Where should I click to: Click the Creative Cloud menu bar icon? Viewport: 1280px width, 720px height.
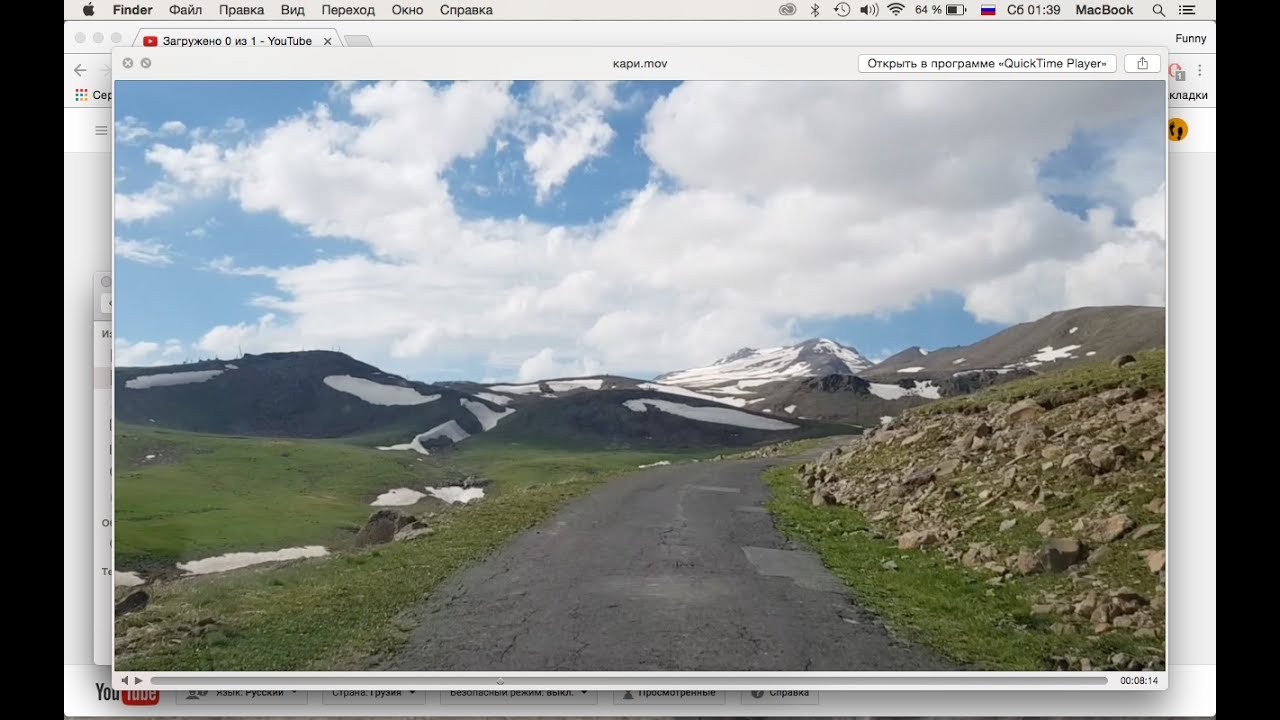click(787, 10)
